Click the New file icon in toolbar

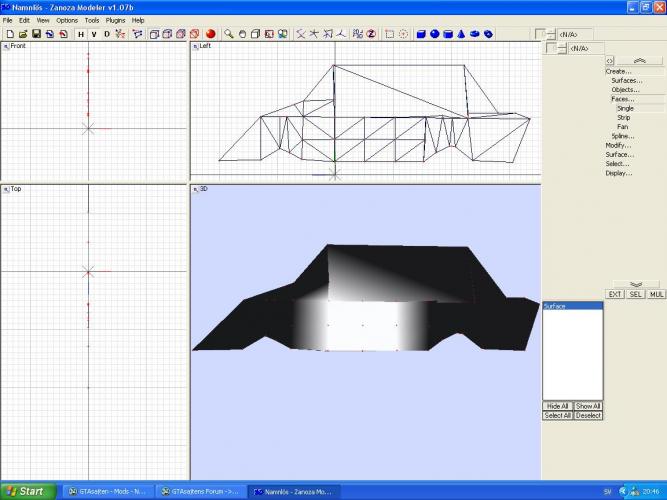coord(9,33)
